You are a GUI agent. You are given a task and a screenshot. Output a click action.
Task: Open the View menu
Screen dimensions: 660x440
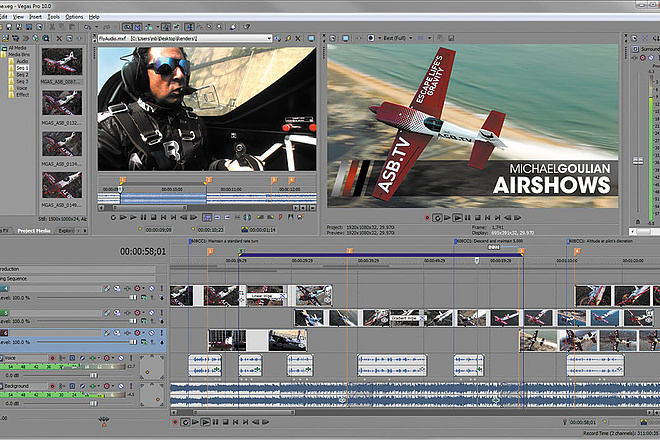coord(18,17)
